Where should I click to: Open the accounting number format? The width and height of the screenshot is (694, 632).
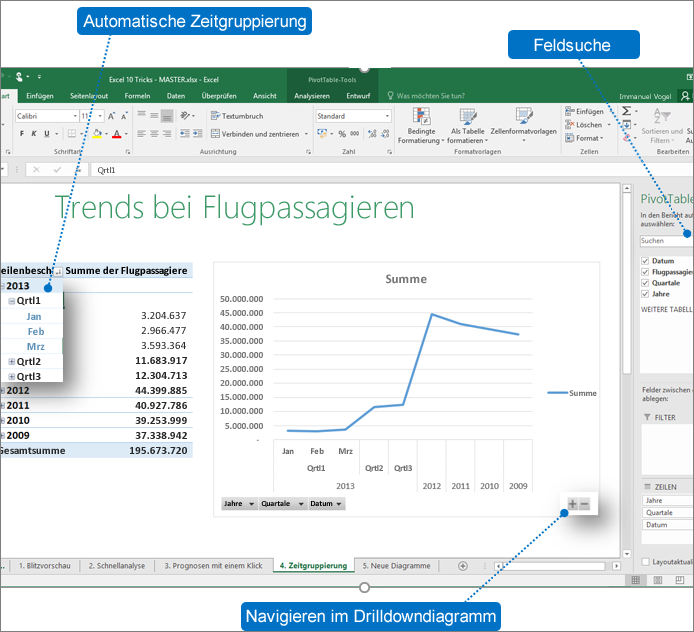coord(322,133)
